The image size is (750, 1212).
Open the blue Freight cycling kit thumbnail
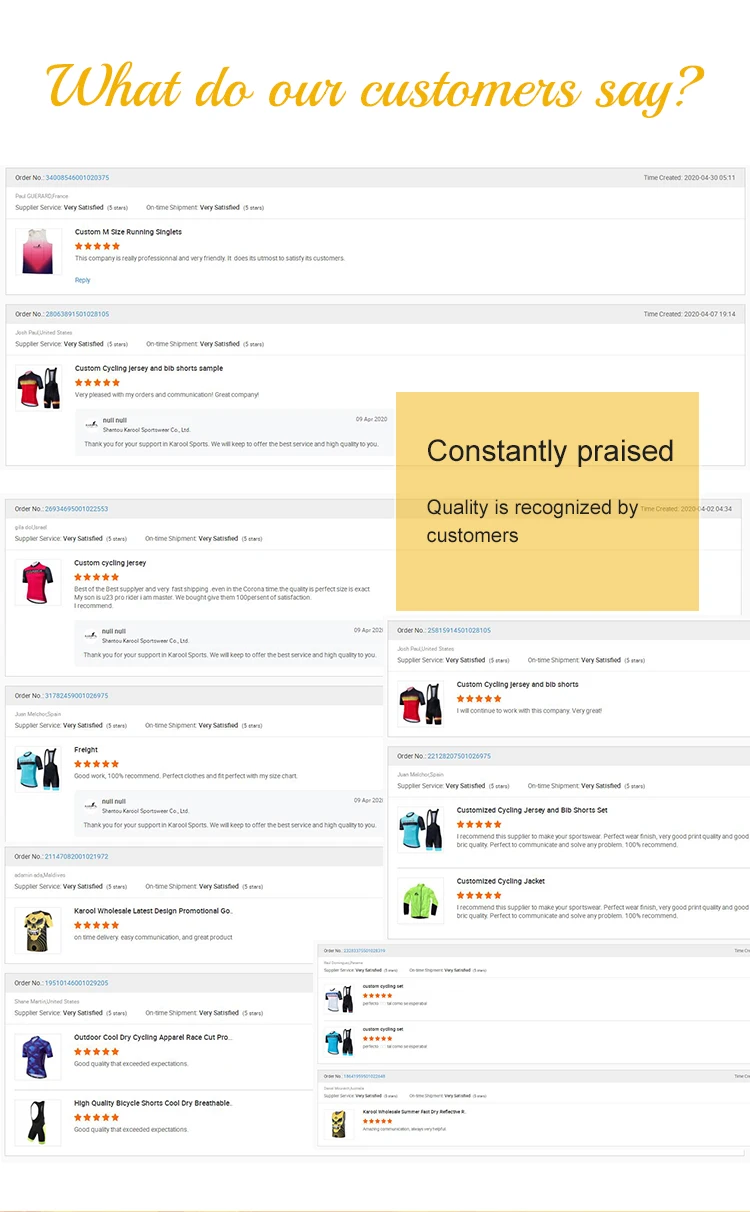tap(38, 769)
